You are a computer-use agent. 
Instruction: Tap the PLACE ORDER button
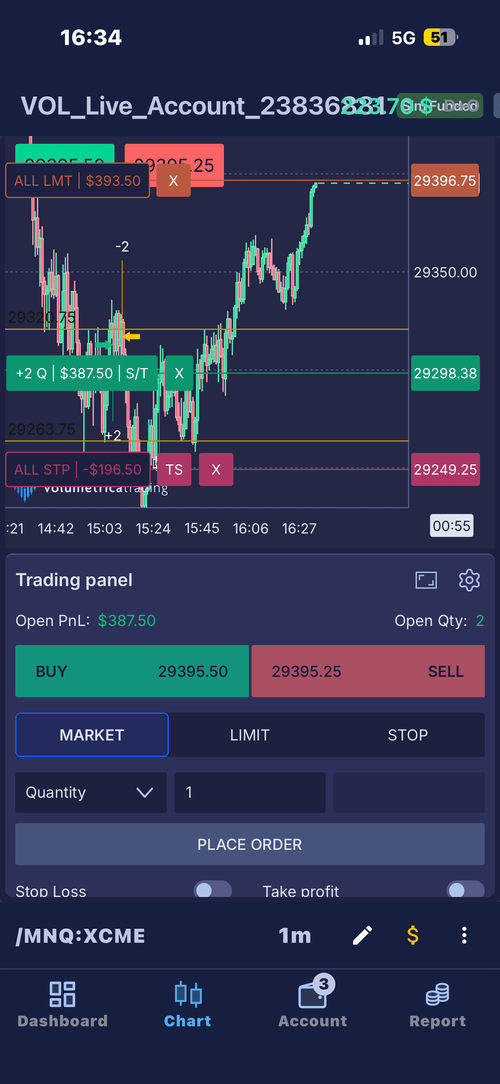(x=250, y=844)
